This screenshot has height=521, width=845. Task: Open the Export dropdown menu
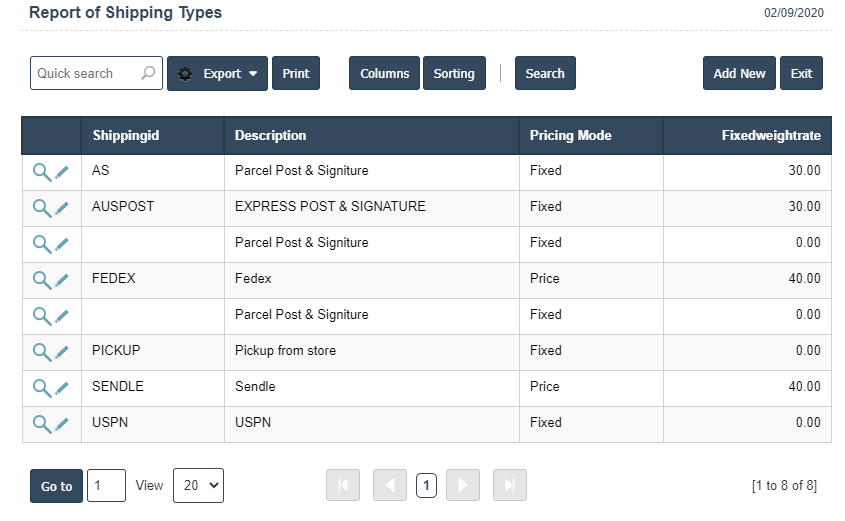(x=217, y=73)
